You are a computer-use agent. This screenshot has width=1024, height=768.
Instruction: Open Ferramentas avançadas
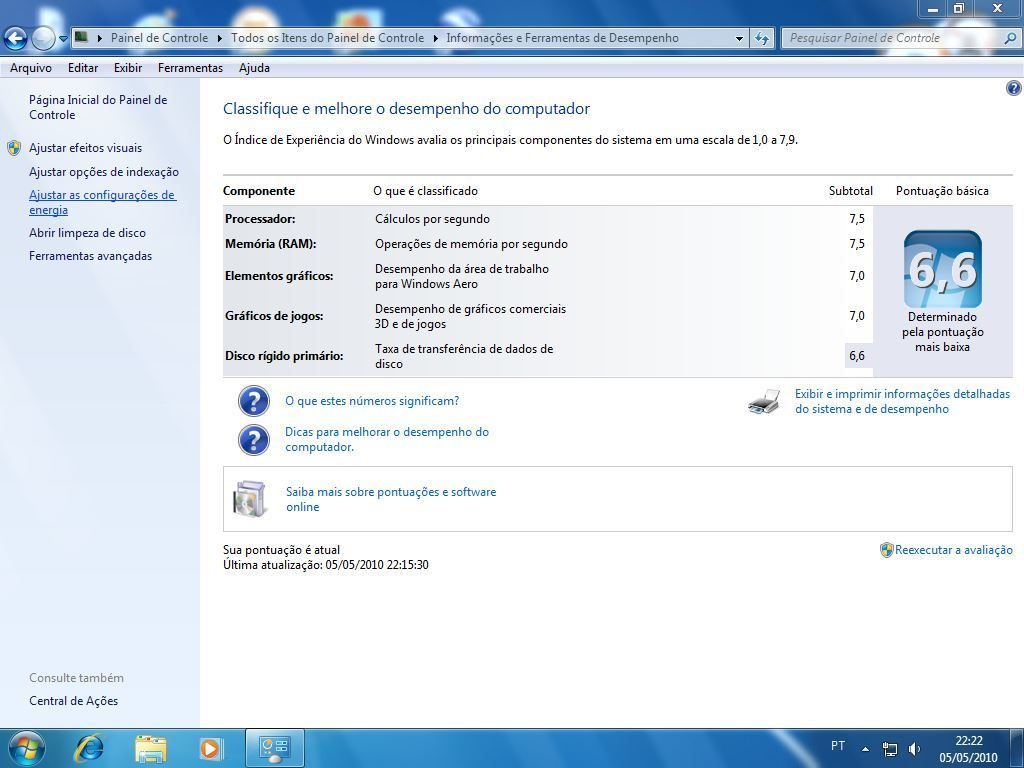(90, 256)
